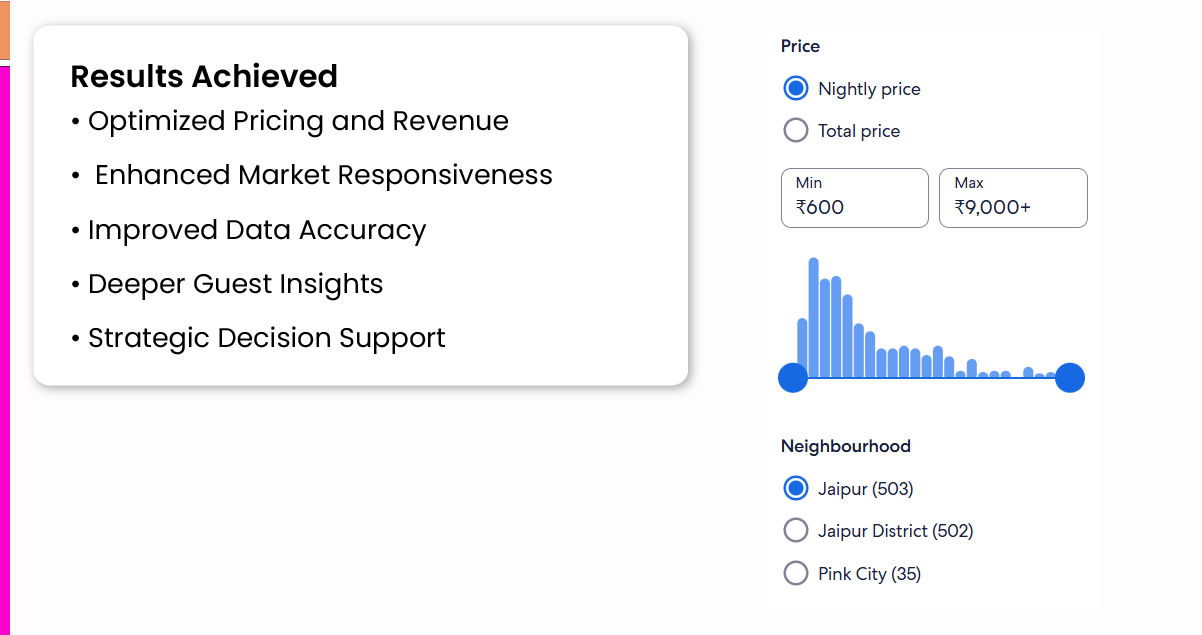Click the Price section heading
Viewport: 1202px width, 635px height.
800,46
